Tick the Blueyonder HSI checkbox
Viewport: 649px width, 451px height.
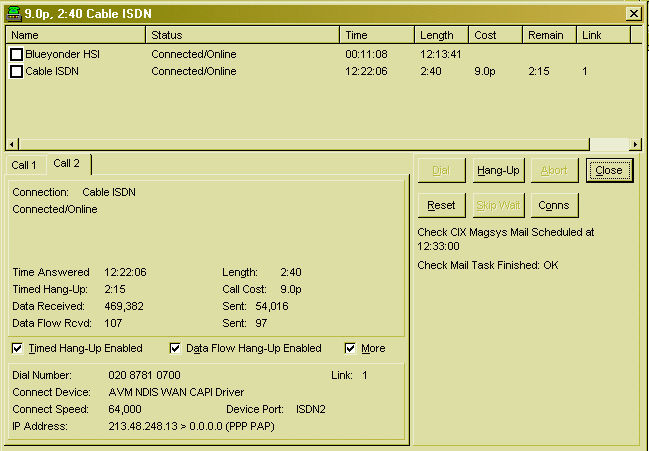coord(17,54)
